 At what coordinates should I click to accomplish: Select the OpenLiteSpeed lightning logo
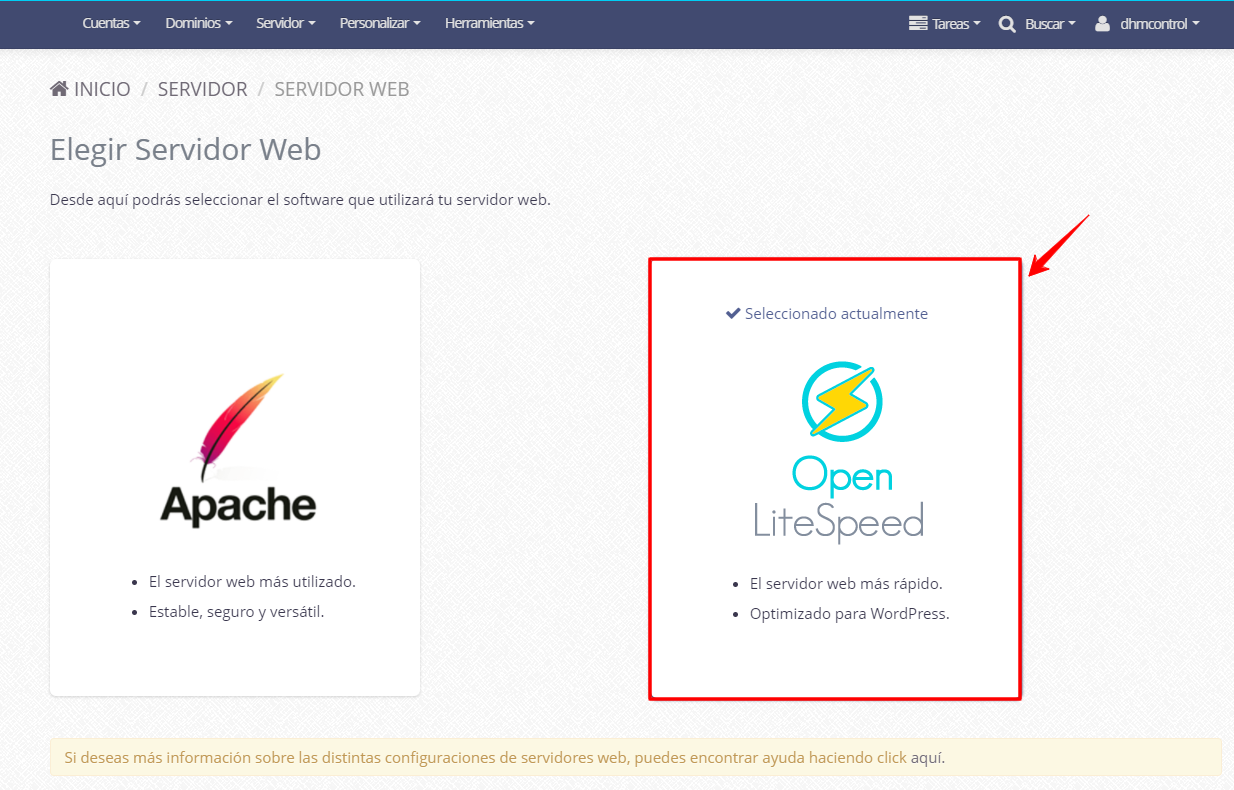point(842,400)
